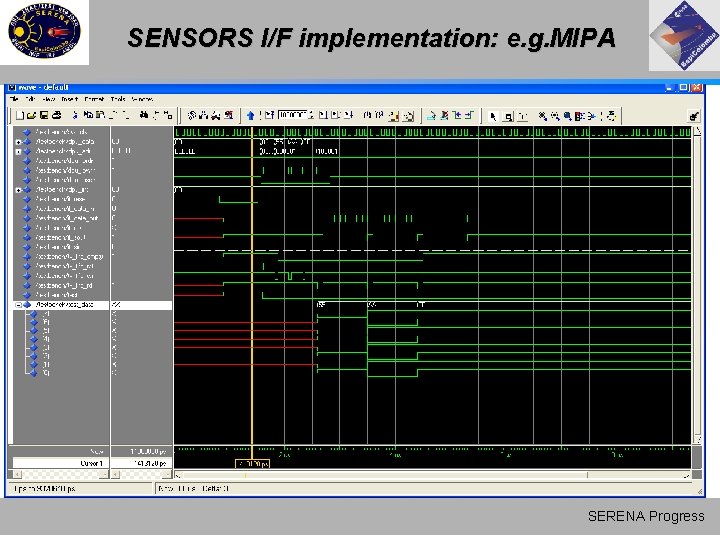Screen dimensions: 720x540
Task: Select bit (2) of the expanded bus
Action: 46,356
